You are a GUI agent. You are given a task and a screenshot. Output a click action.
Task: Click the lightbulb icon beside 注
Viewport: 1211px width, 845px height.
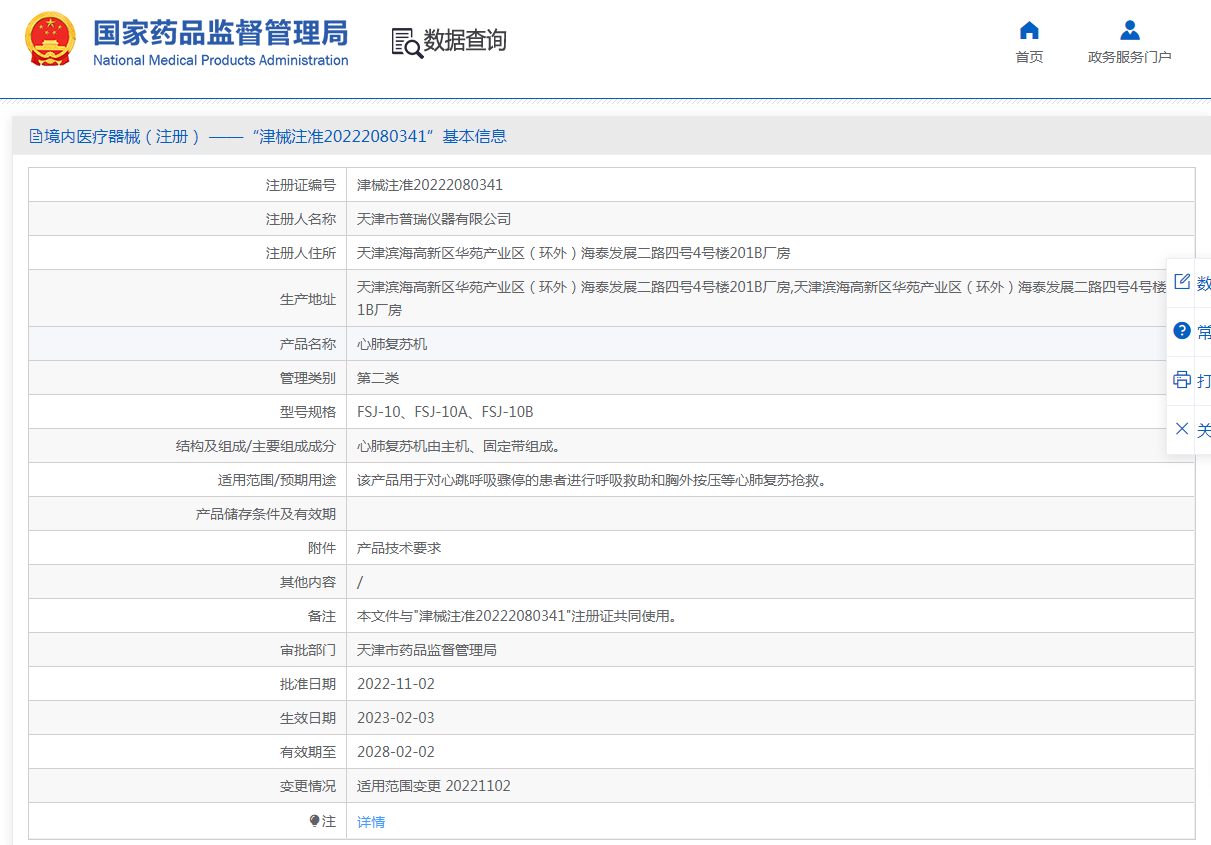314,821
